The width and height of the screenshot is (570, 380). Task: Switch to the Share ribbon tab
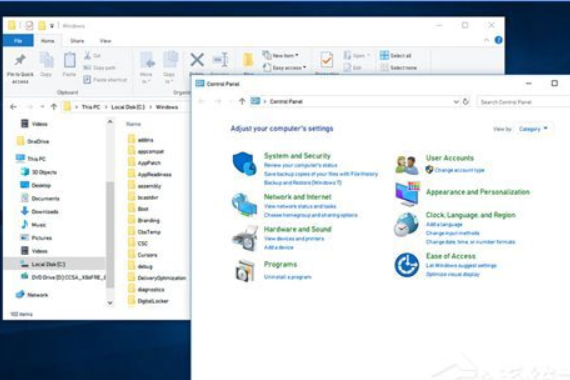click(x=77, y=41)
